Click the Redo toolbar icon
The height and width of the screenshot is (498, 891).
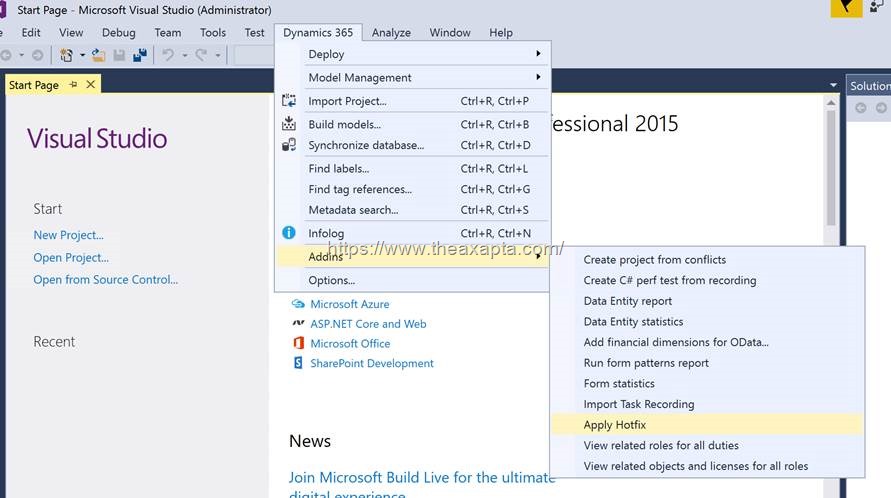click(x=201, y=55)
